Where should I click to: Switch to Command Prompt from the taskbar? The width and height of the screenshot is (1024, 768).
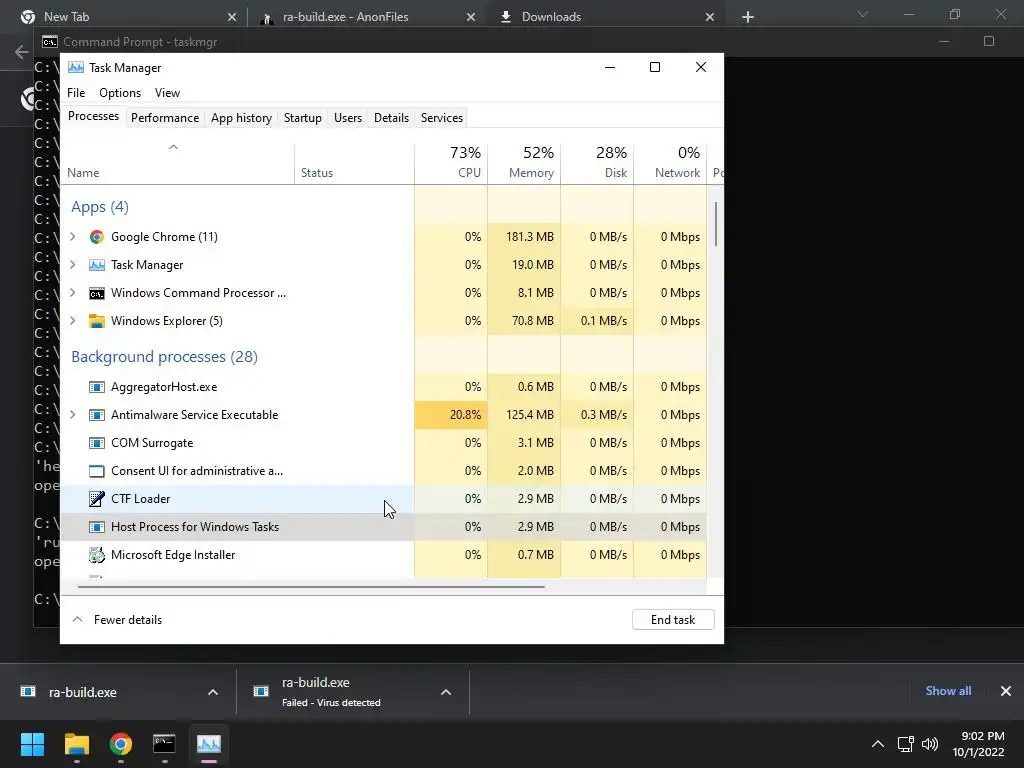[164, 744]
